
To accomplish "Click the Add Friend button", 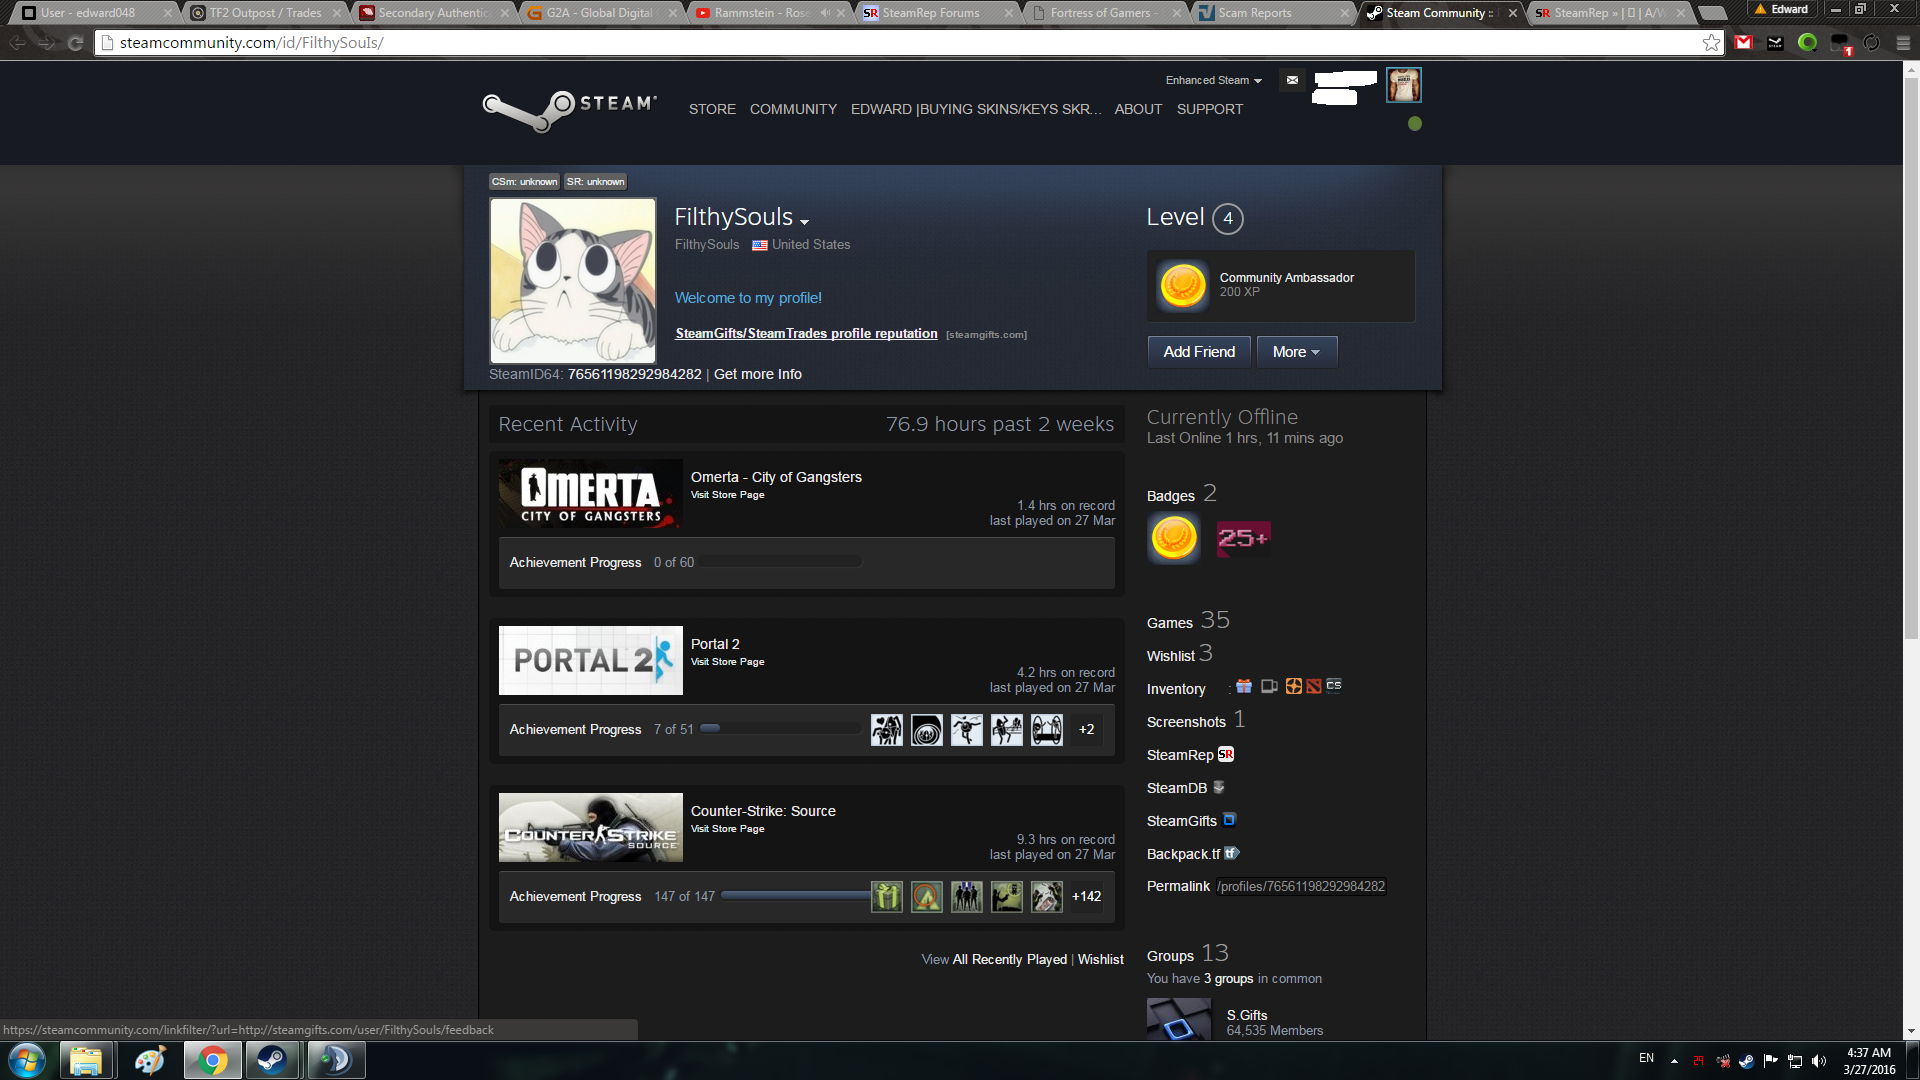I will pos(1199,352).
